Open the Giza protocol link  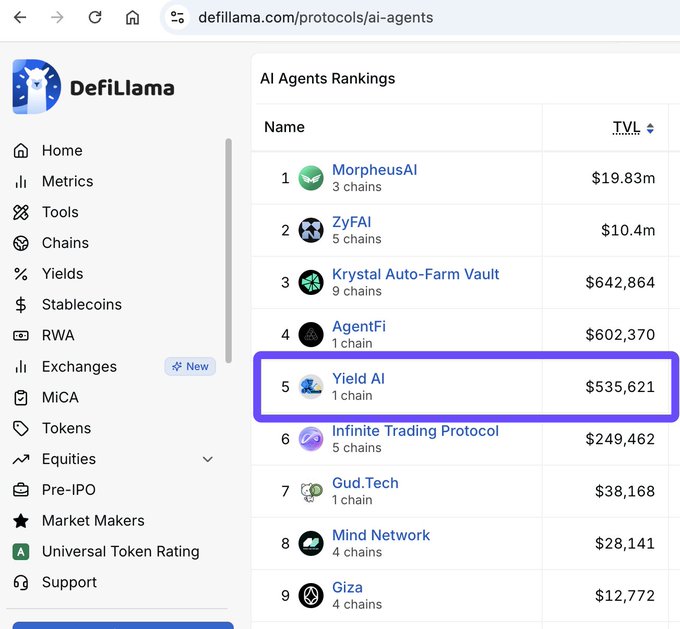tap(347, 587)
